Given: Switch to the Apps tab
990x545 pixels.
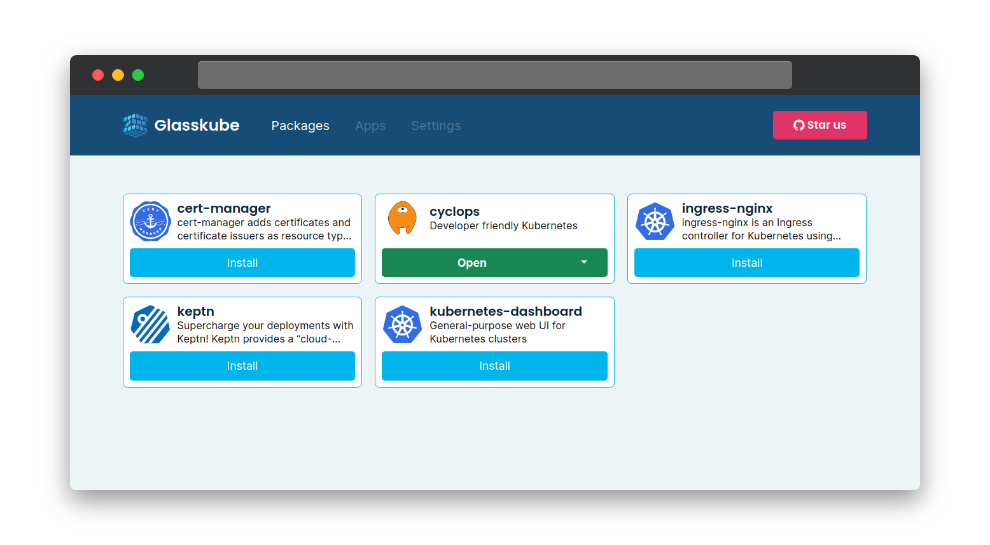Looking at the screenshot, I should (x=370, y=126).
